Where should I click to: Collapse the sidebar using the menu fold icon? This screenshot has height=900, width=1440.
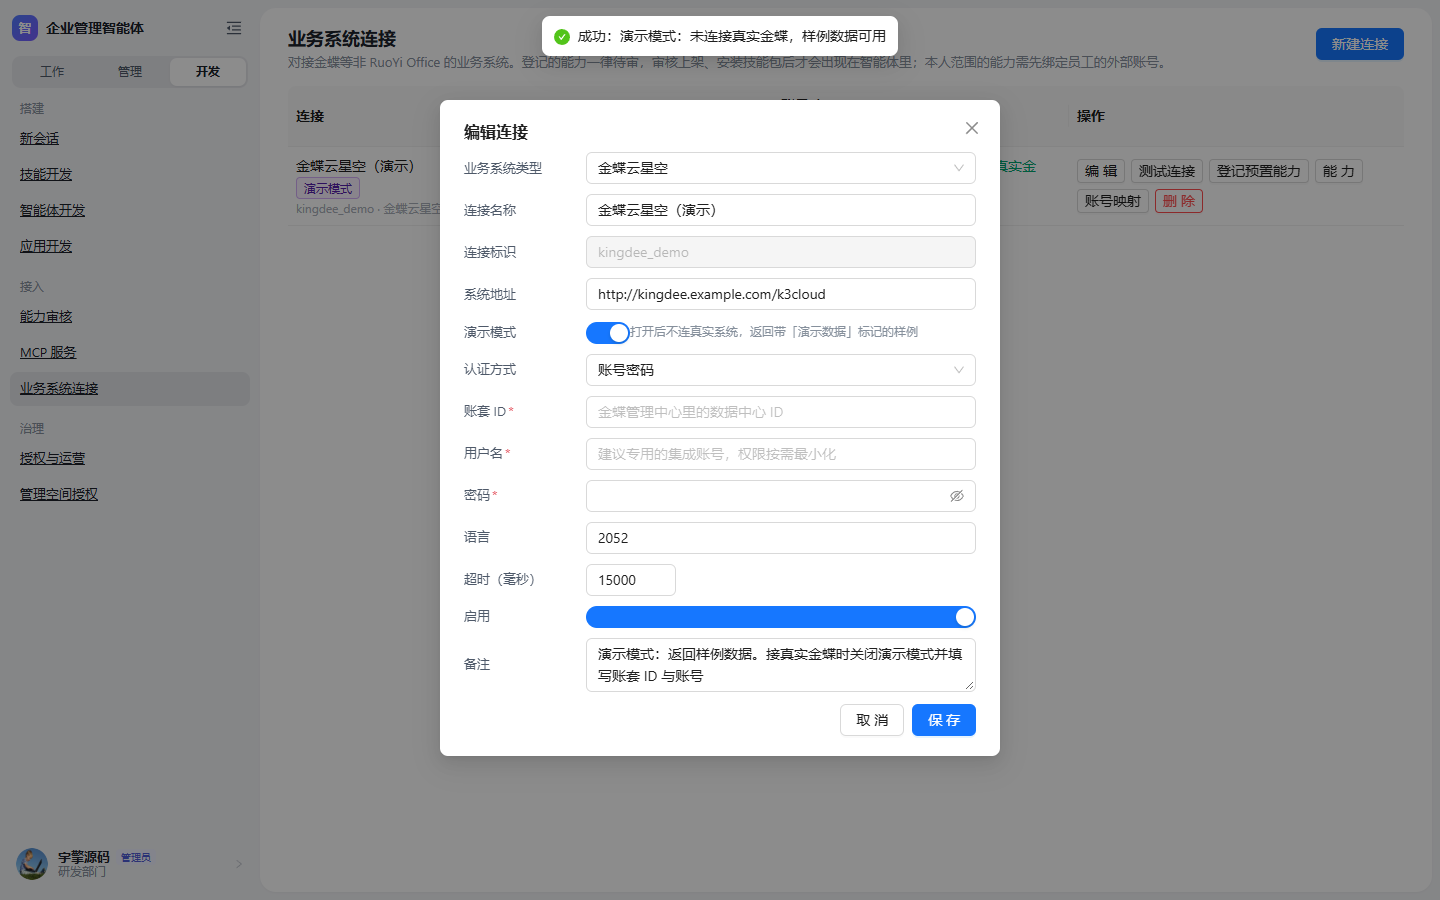pyautogui.click(x=234, y=28)
